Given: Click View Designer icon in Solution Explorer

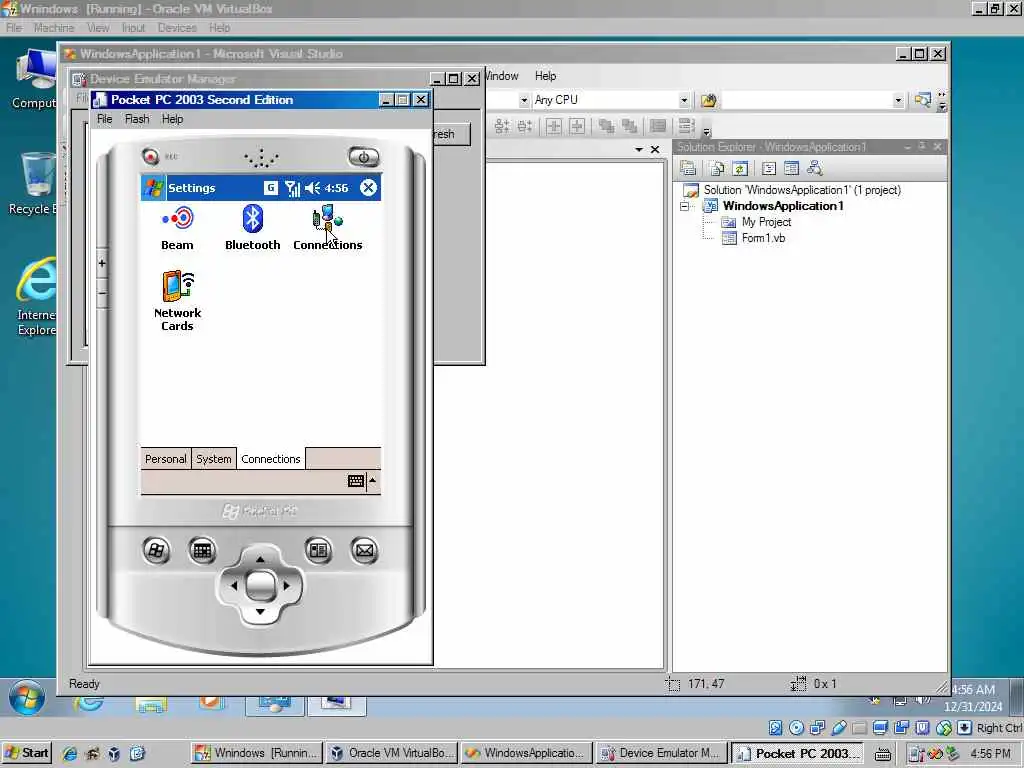Looking at the screenshot, I should click(x=792, y=168).
